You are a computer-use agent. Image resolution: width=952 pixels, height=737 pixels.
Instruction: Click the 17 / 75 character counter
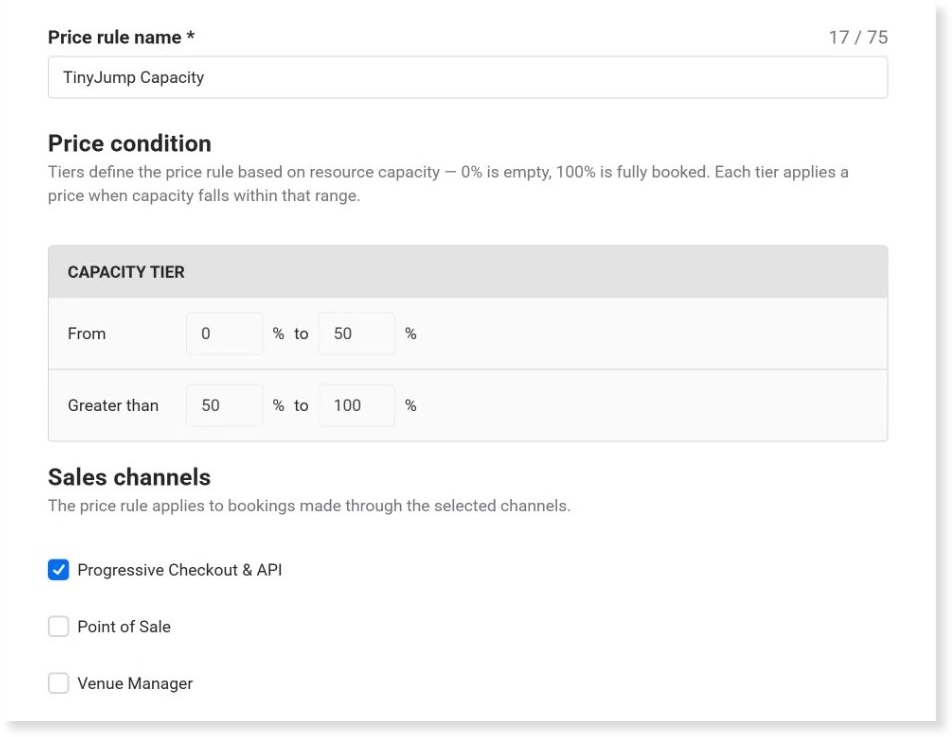pyautogui.click(x=858, y=37)
